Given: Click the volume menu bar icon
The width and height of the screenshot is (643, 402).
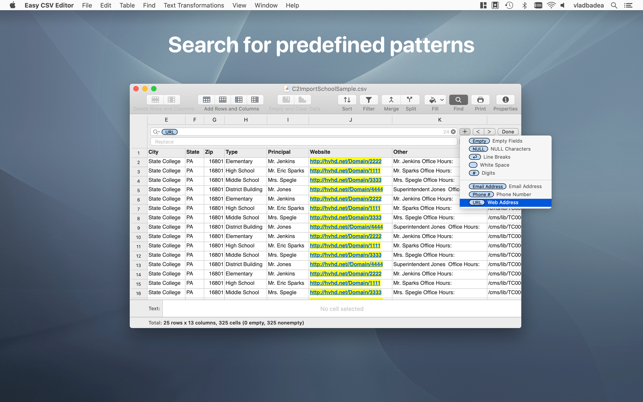Looking at the screenshot, I should tap(563, 5).
